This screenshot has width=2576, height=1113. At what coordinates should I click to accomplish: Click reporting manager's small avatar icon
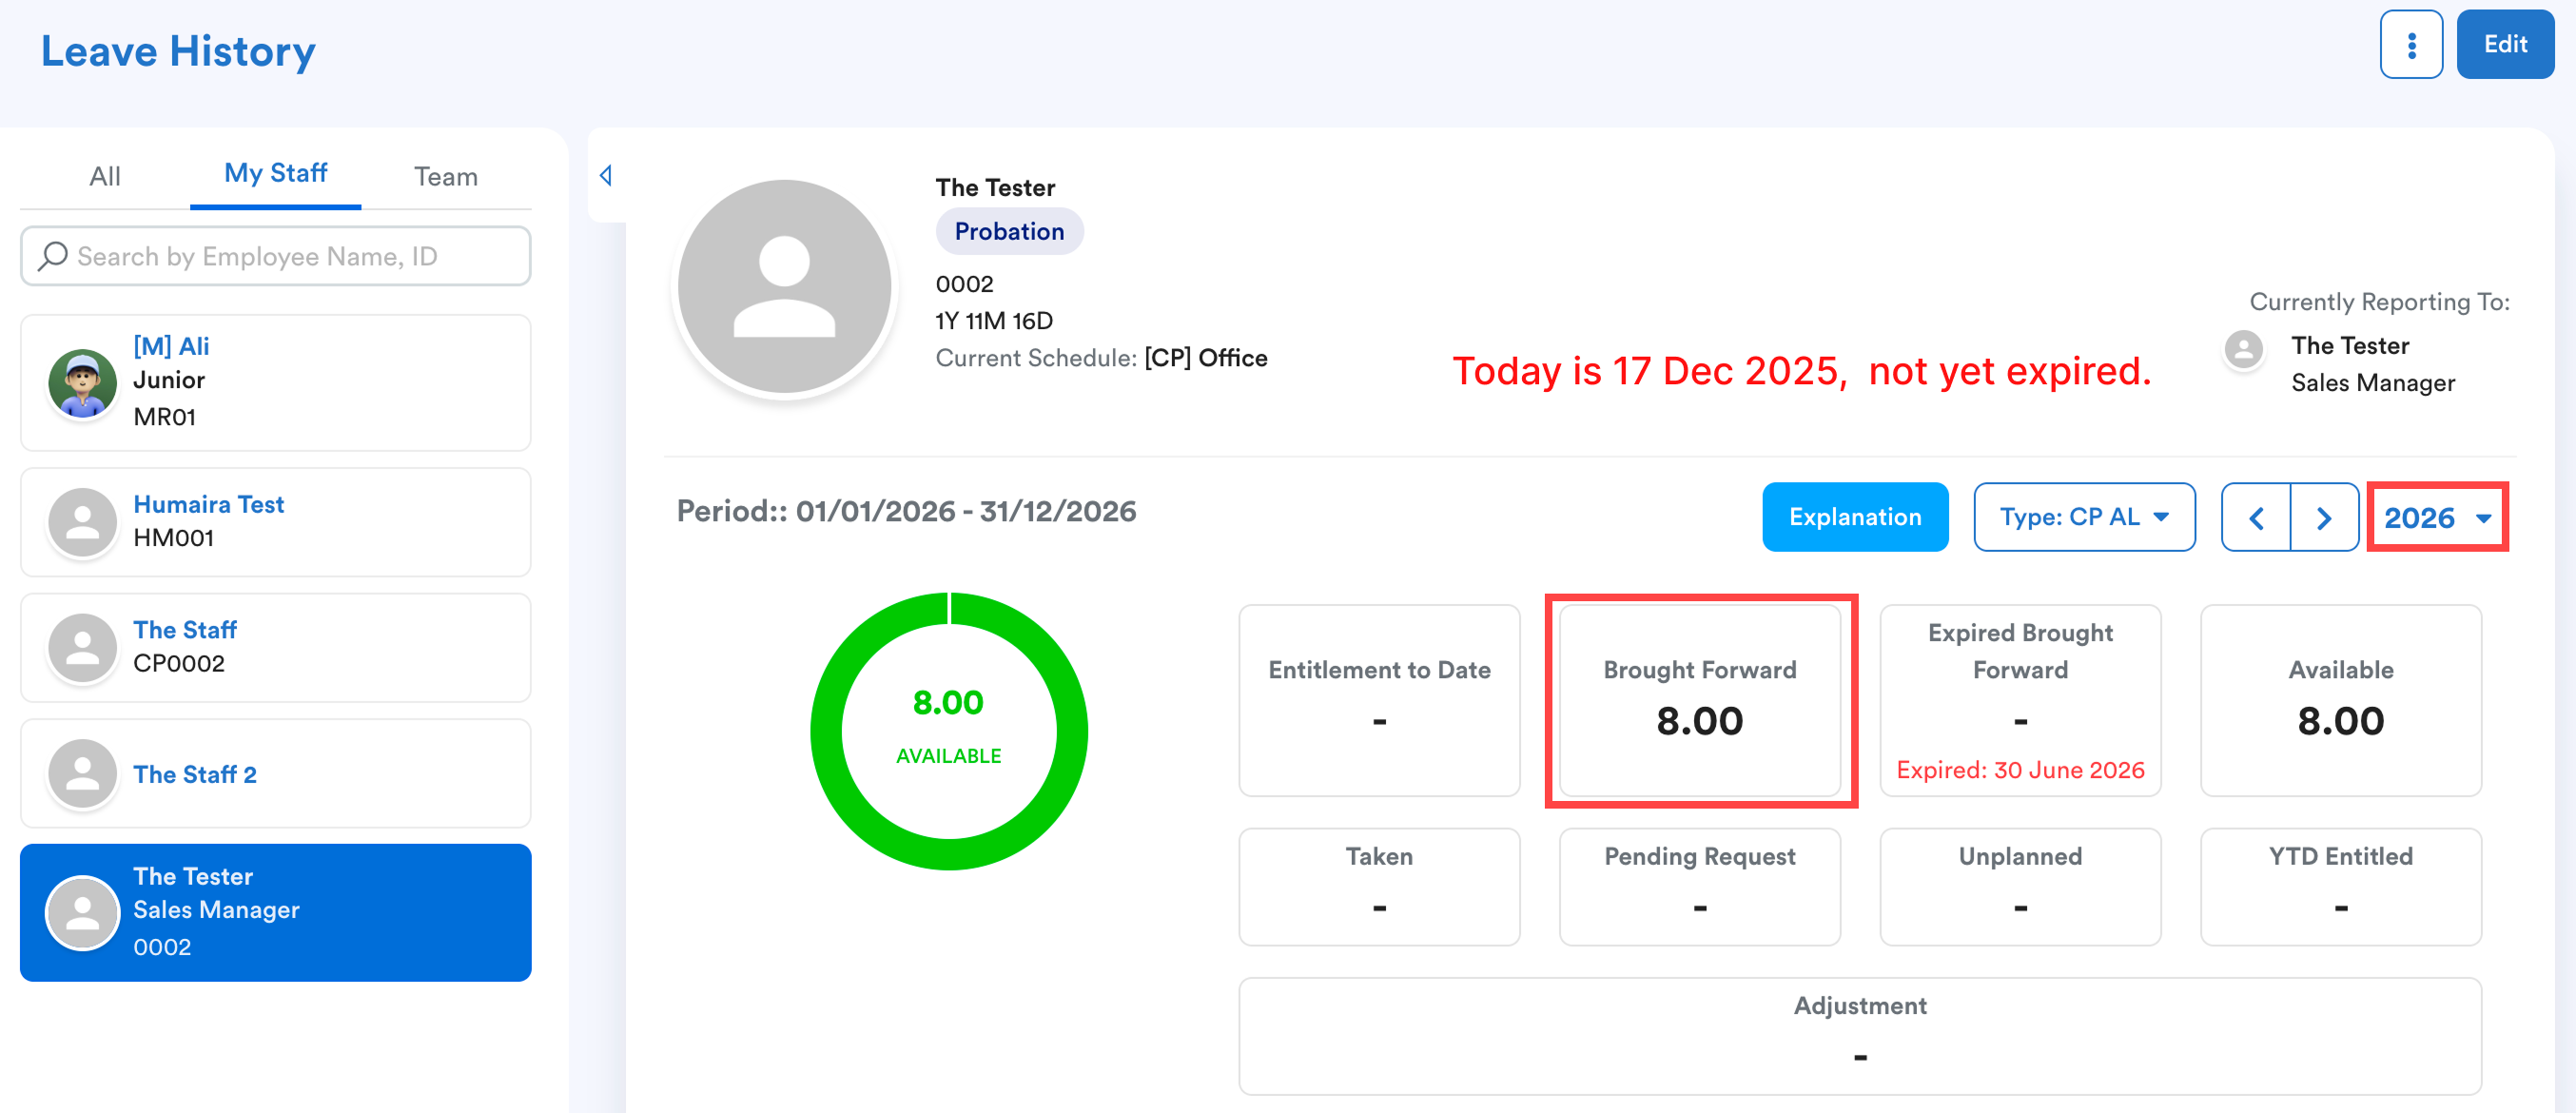pos(2243,350)
